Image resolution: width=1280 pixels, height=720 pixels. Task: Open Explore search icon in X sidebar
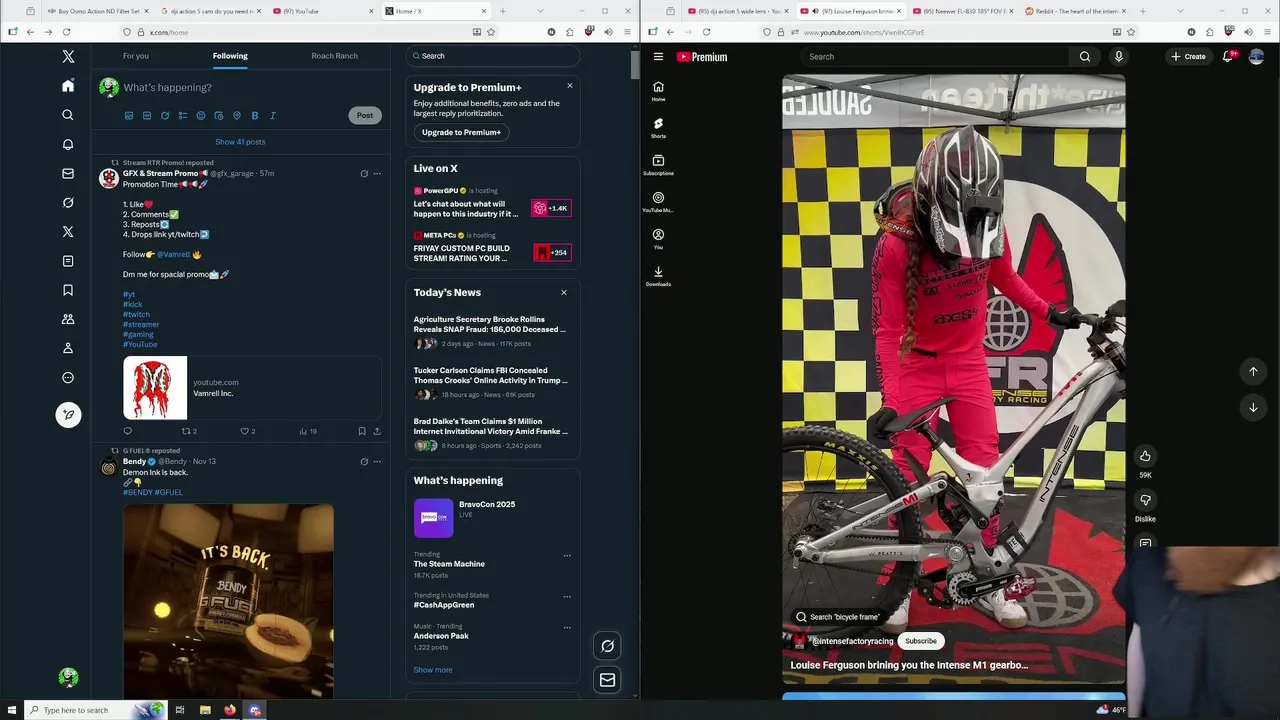coord(68,115)
